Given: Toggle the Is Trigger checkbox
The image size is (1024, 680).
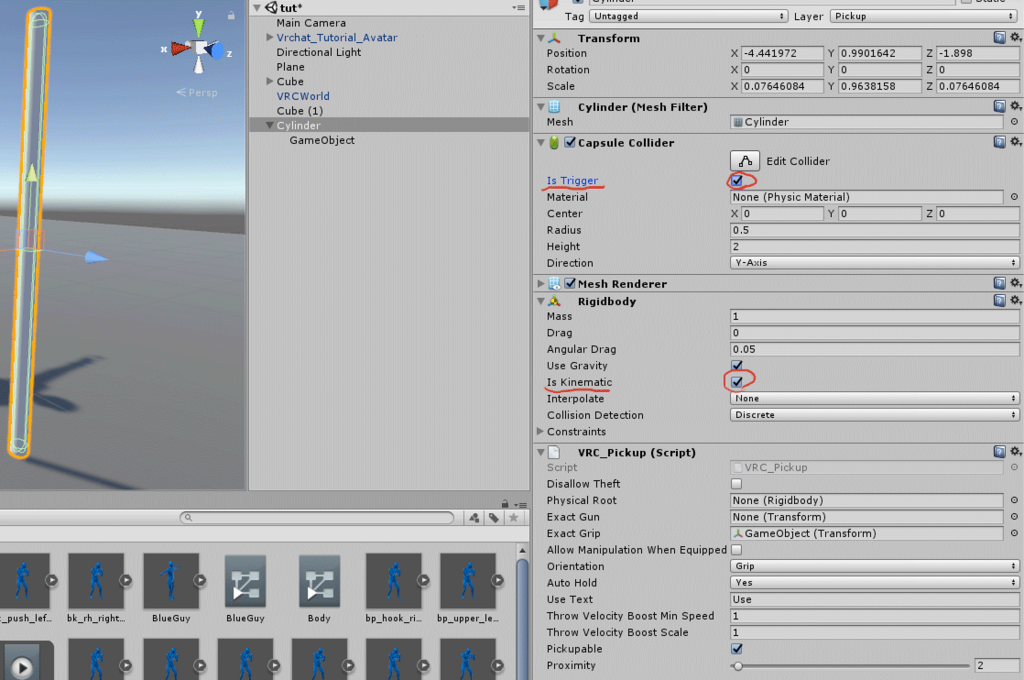Looking at the screenshot, I should (x=737, y=180).
